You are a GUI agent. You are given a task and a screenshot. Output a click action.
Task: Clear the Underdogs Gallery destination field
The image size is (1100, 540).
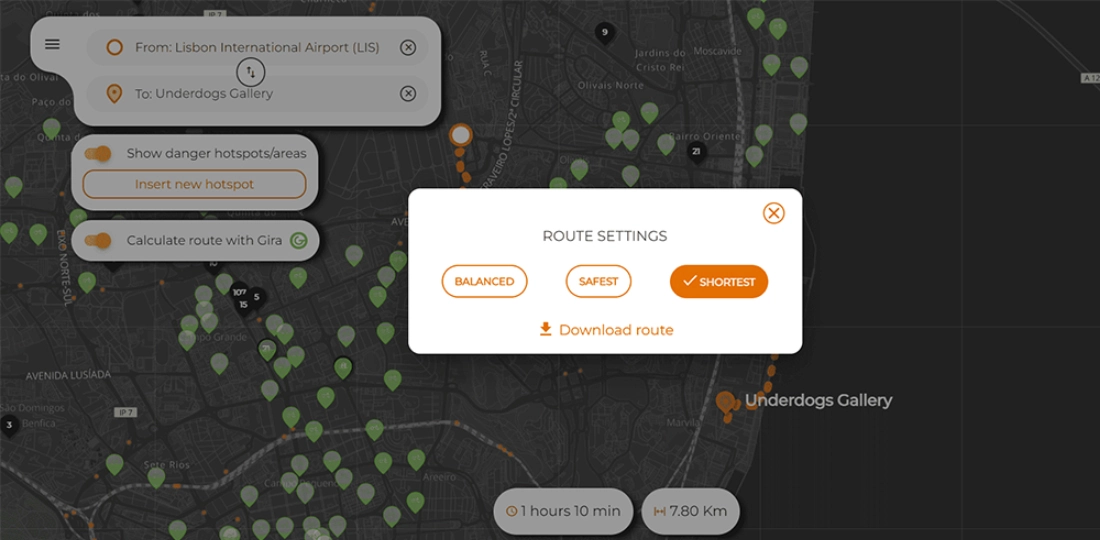408,94
